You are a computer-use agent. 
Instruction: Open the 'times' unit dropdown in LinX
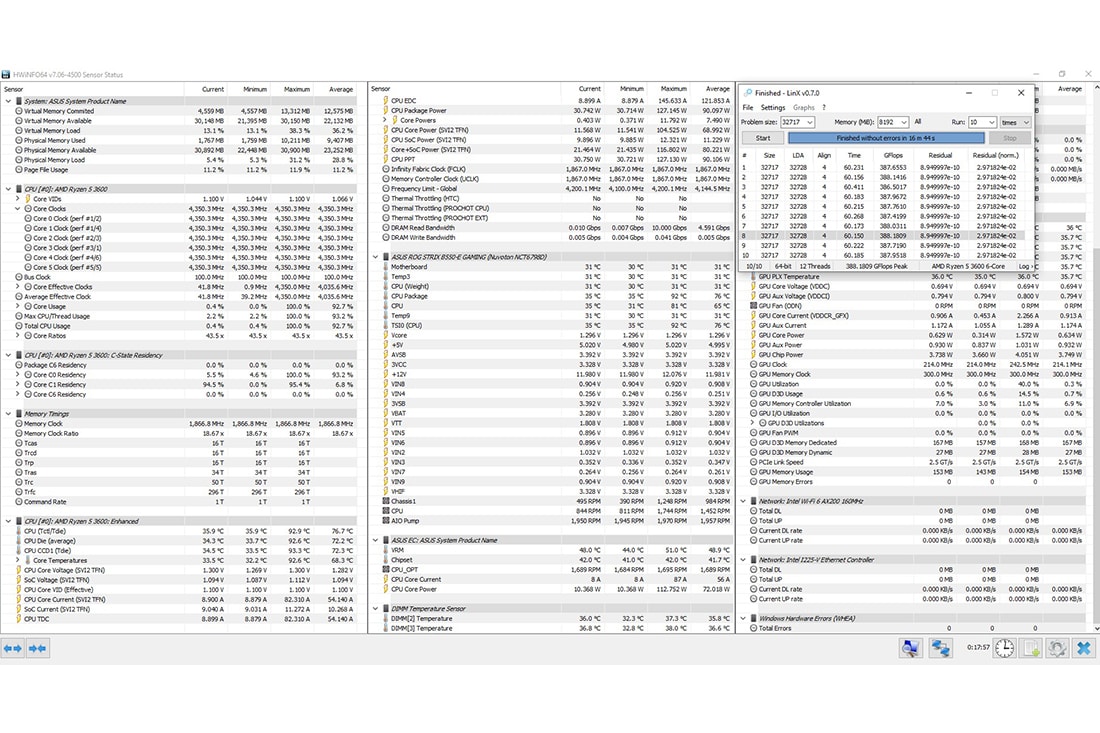[x=1026, y=122]
